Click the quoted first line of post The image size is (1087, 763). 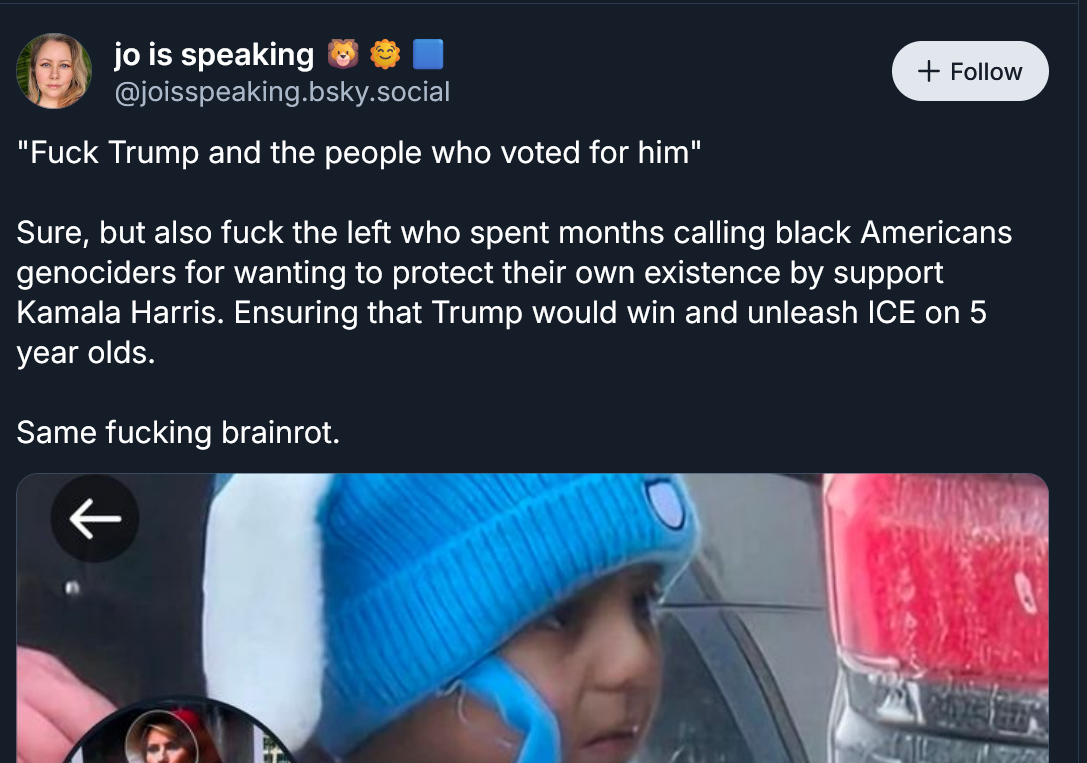pos(360,153)
